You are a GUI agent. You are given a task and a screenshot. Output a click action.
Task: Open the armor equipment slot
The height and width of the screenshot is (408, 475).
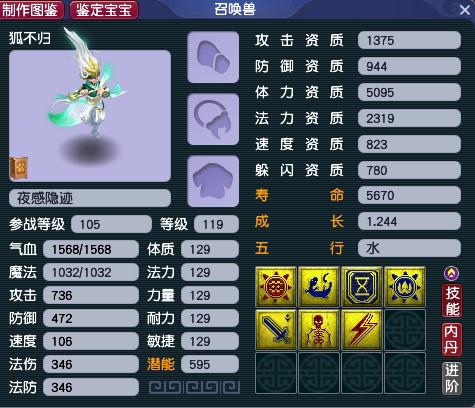tap(213, 181)
